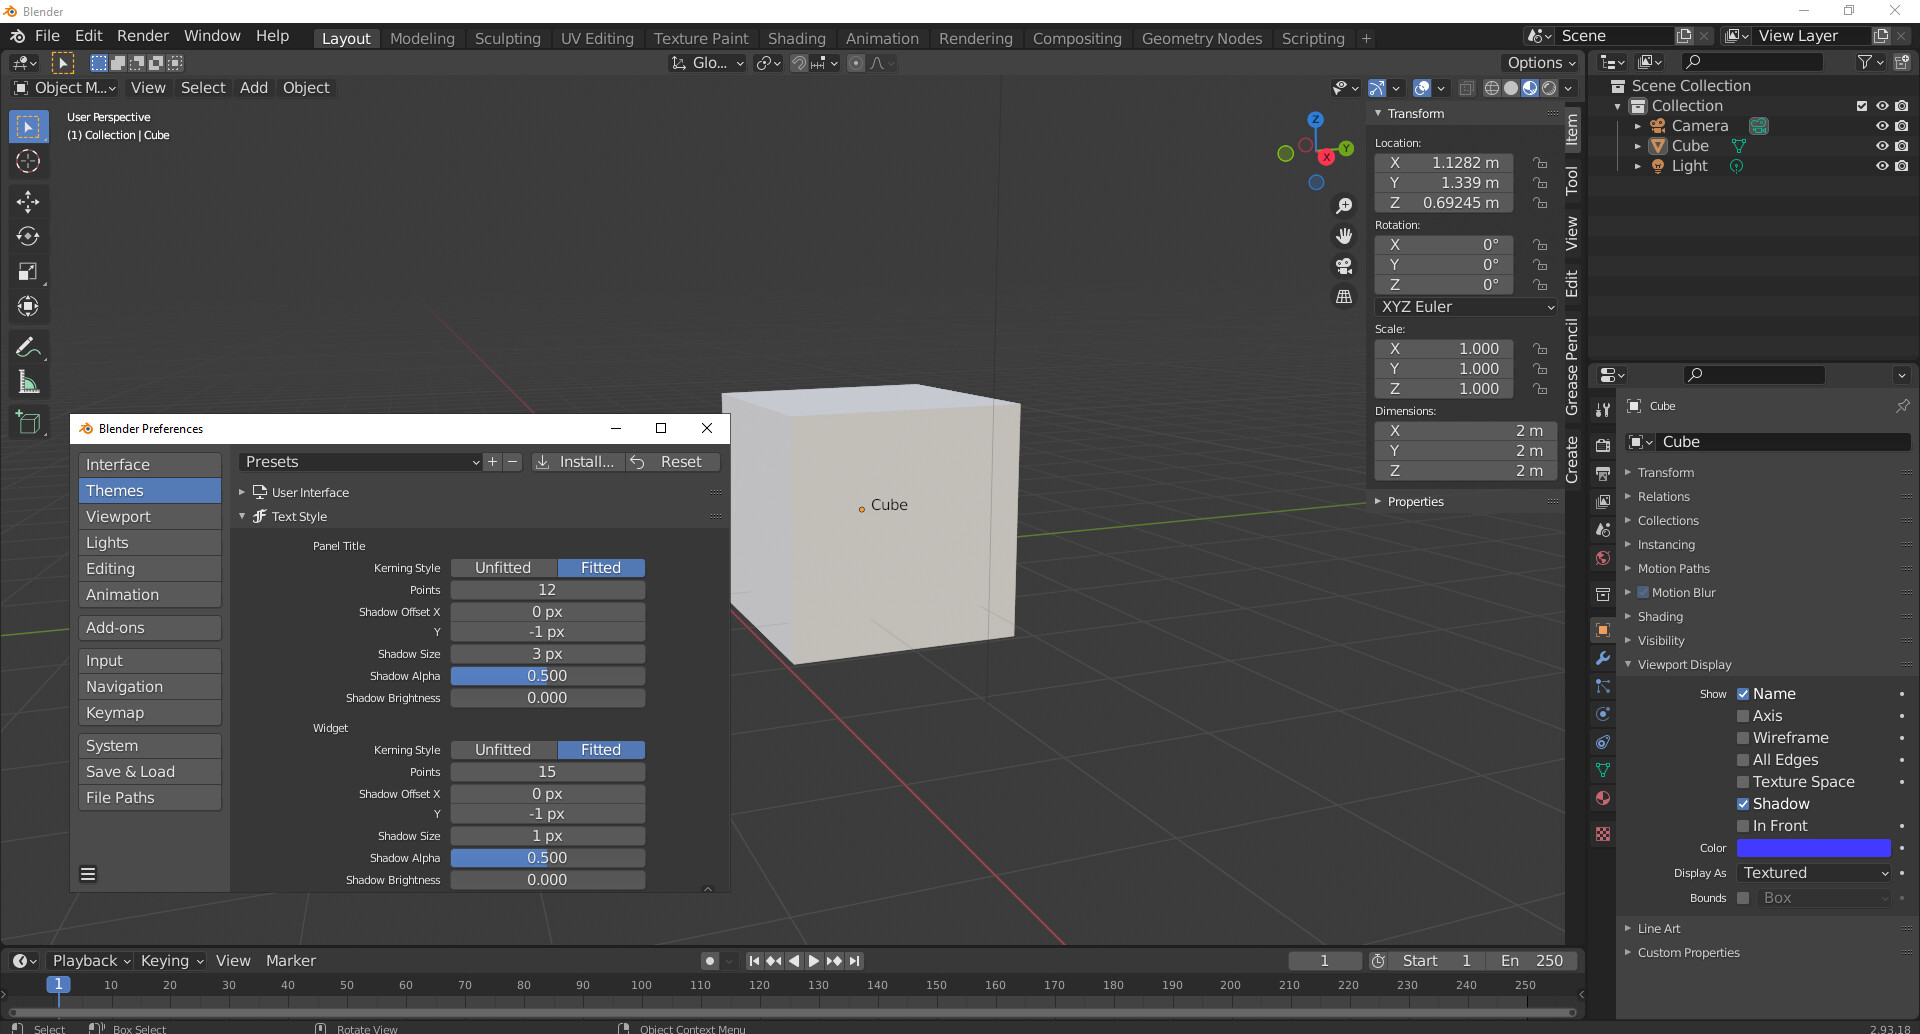This screenshot has width=1920, height=1034.
Task: Open the Add menu in the viewport header
Action: 254,88
